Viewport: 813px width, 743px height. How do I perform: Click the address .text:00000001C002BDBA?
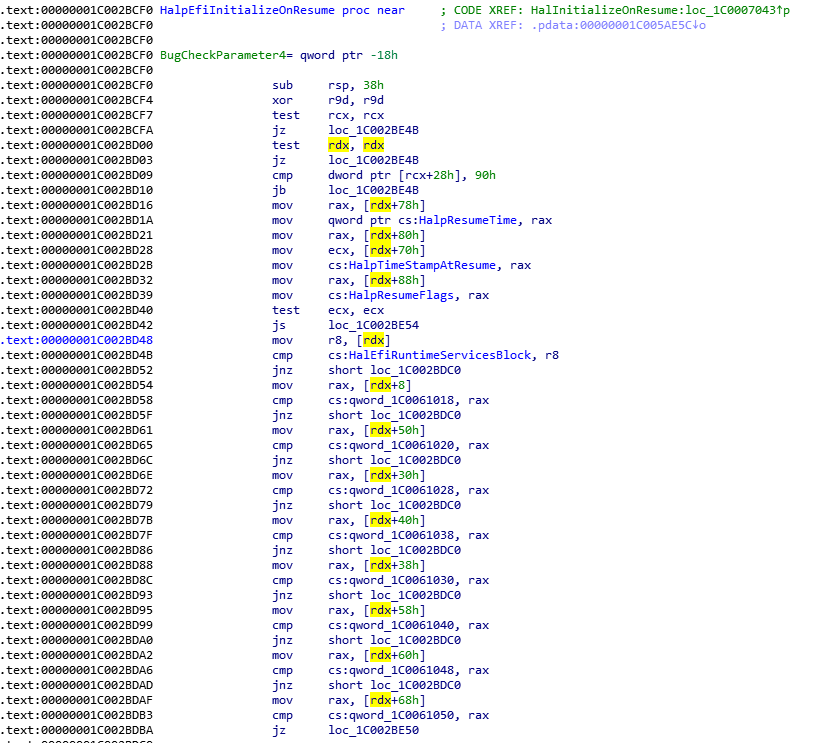tap(77, 731)
